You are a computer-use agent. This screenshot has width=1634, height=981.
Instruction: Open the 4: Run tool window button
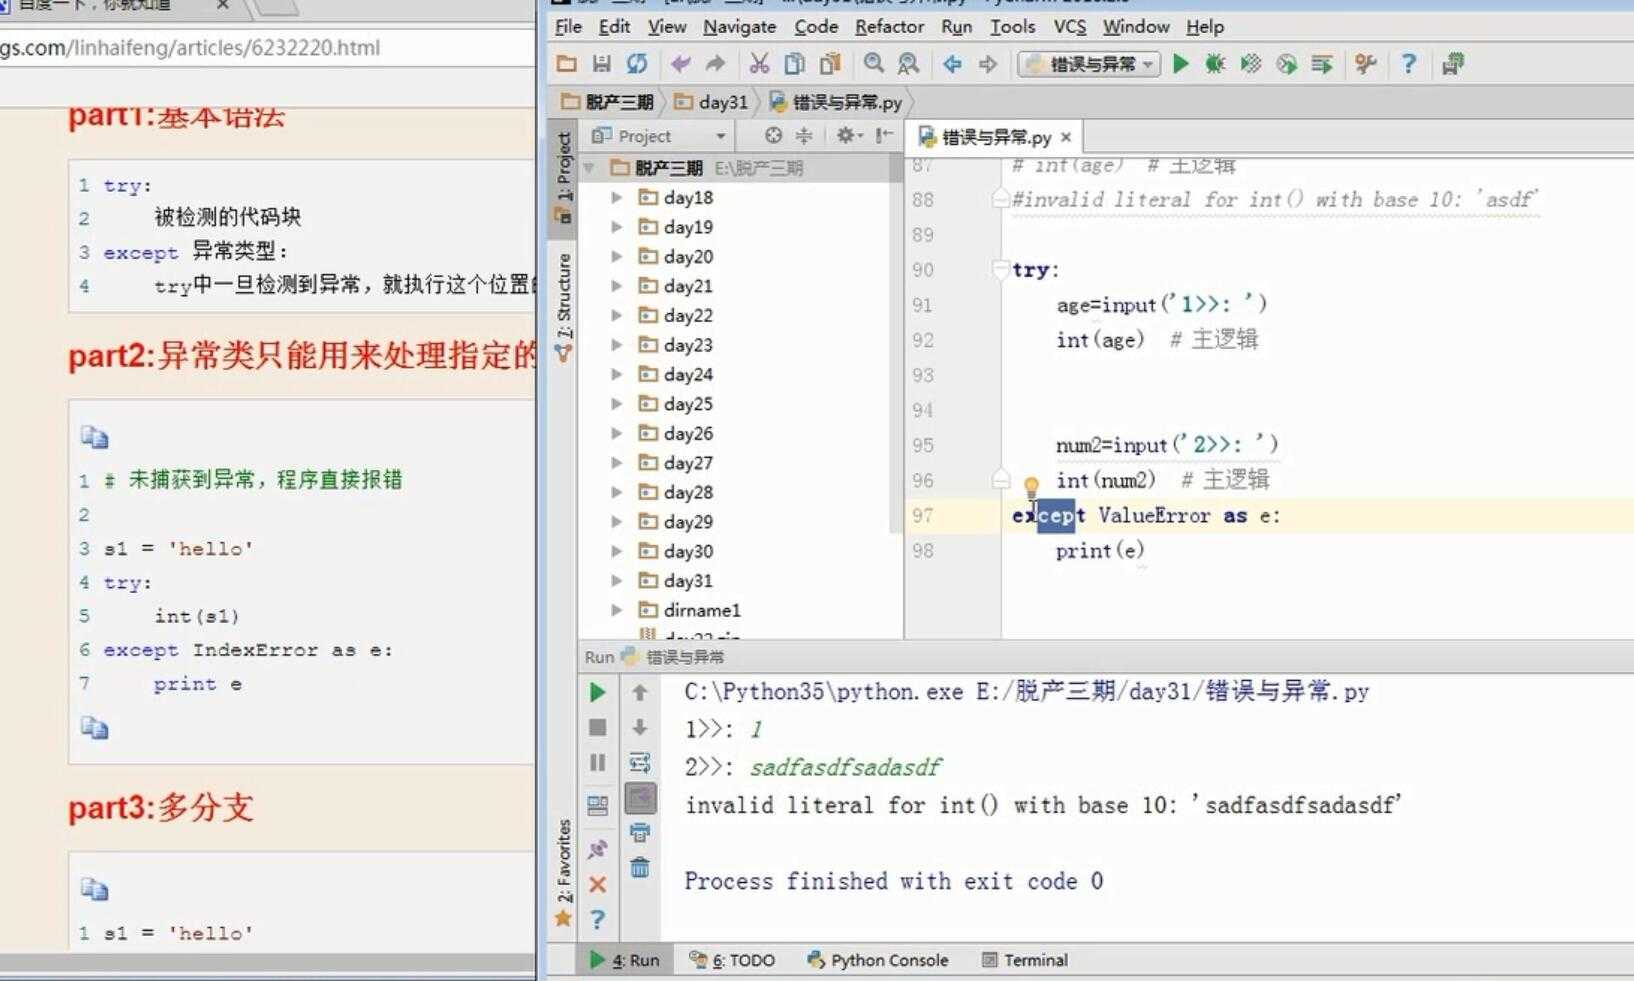coord(626,960)
